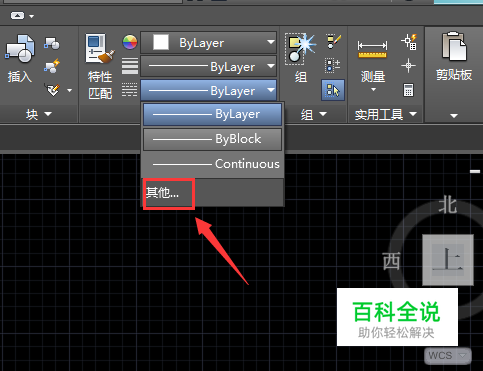Click the Match Properties (特性匹配) icon
The height and width of the screenshot is (371, 483).
click(x=100, y=49)
